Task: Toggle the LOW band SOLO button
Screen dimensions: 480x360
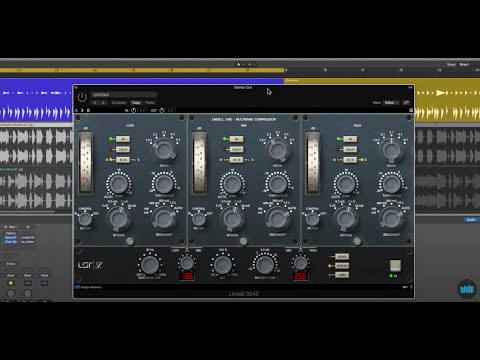Action: click(123, 149)
